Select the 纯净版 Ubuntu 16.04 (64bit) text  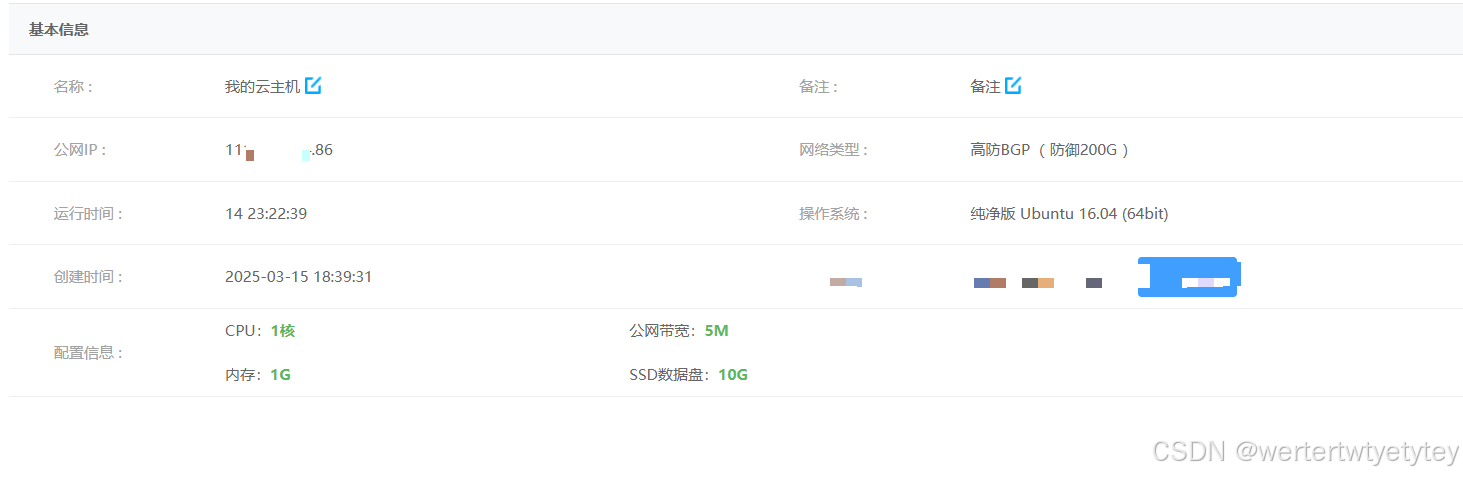point(1069,213)
